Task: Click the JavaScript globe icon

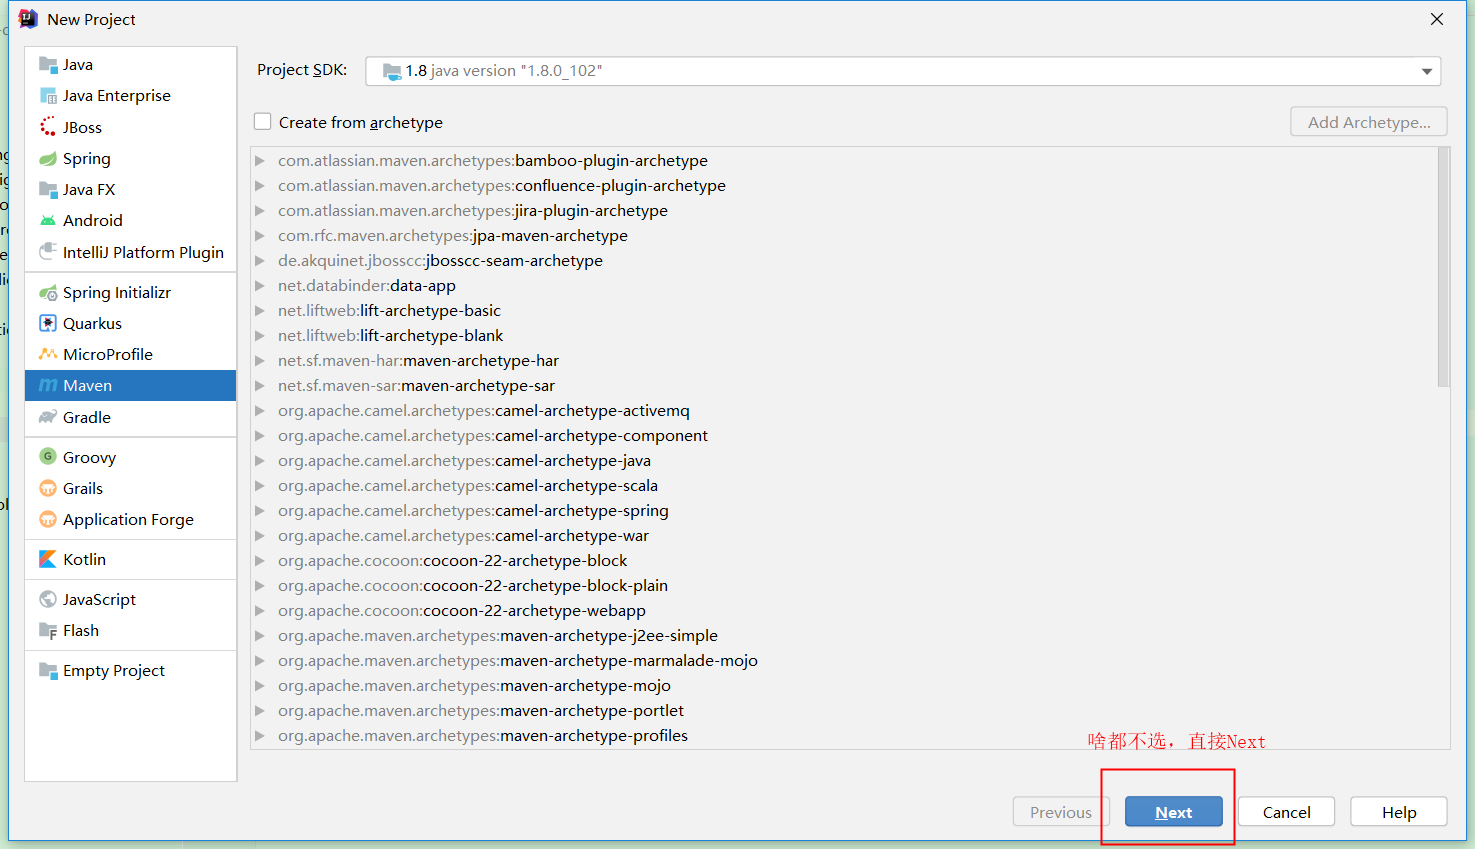Action: coord(48,599)
